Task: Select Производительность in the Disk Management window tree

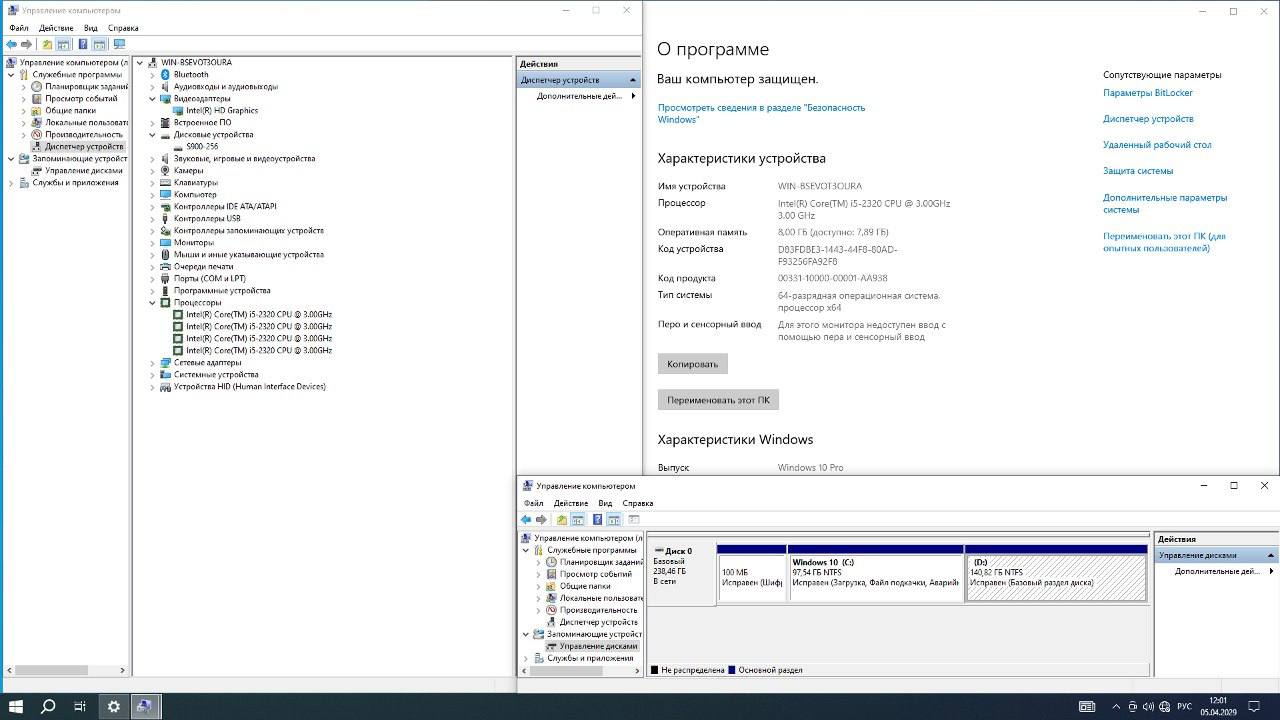Action: click(x=598, y=610)
